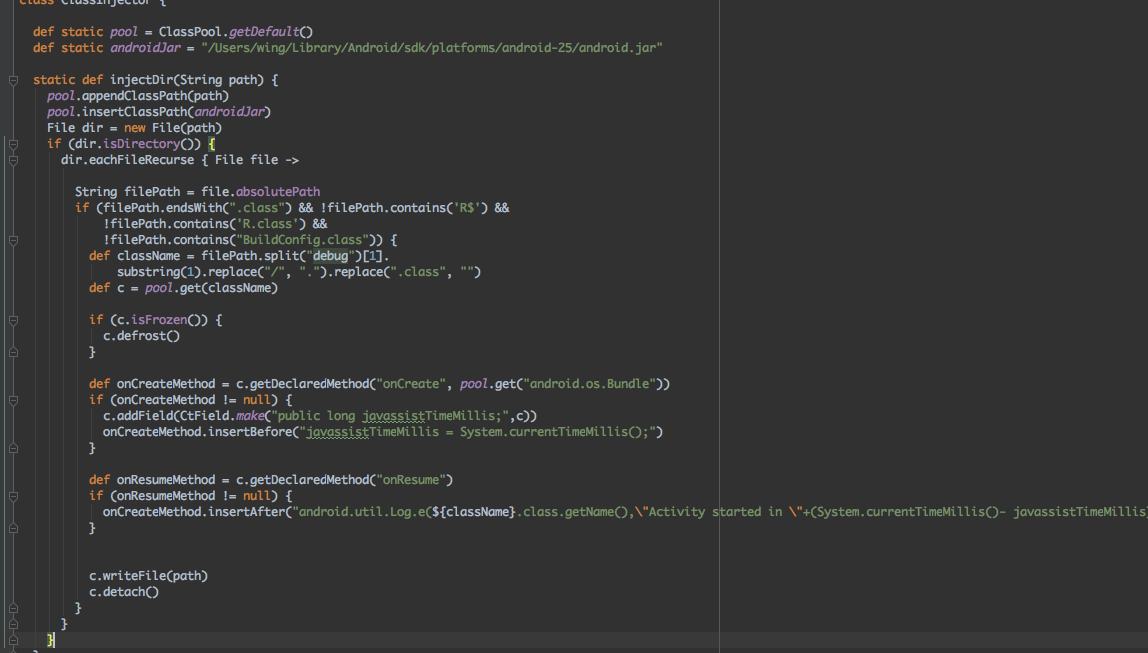Image resolution: width=1148 pixels, height=653 pixels.
Task: Click the absolutePath property
Action: click(277, 192)
